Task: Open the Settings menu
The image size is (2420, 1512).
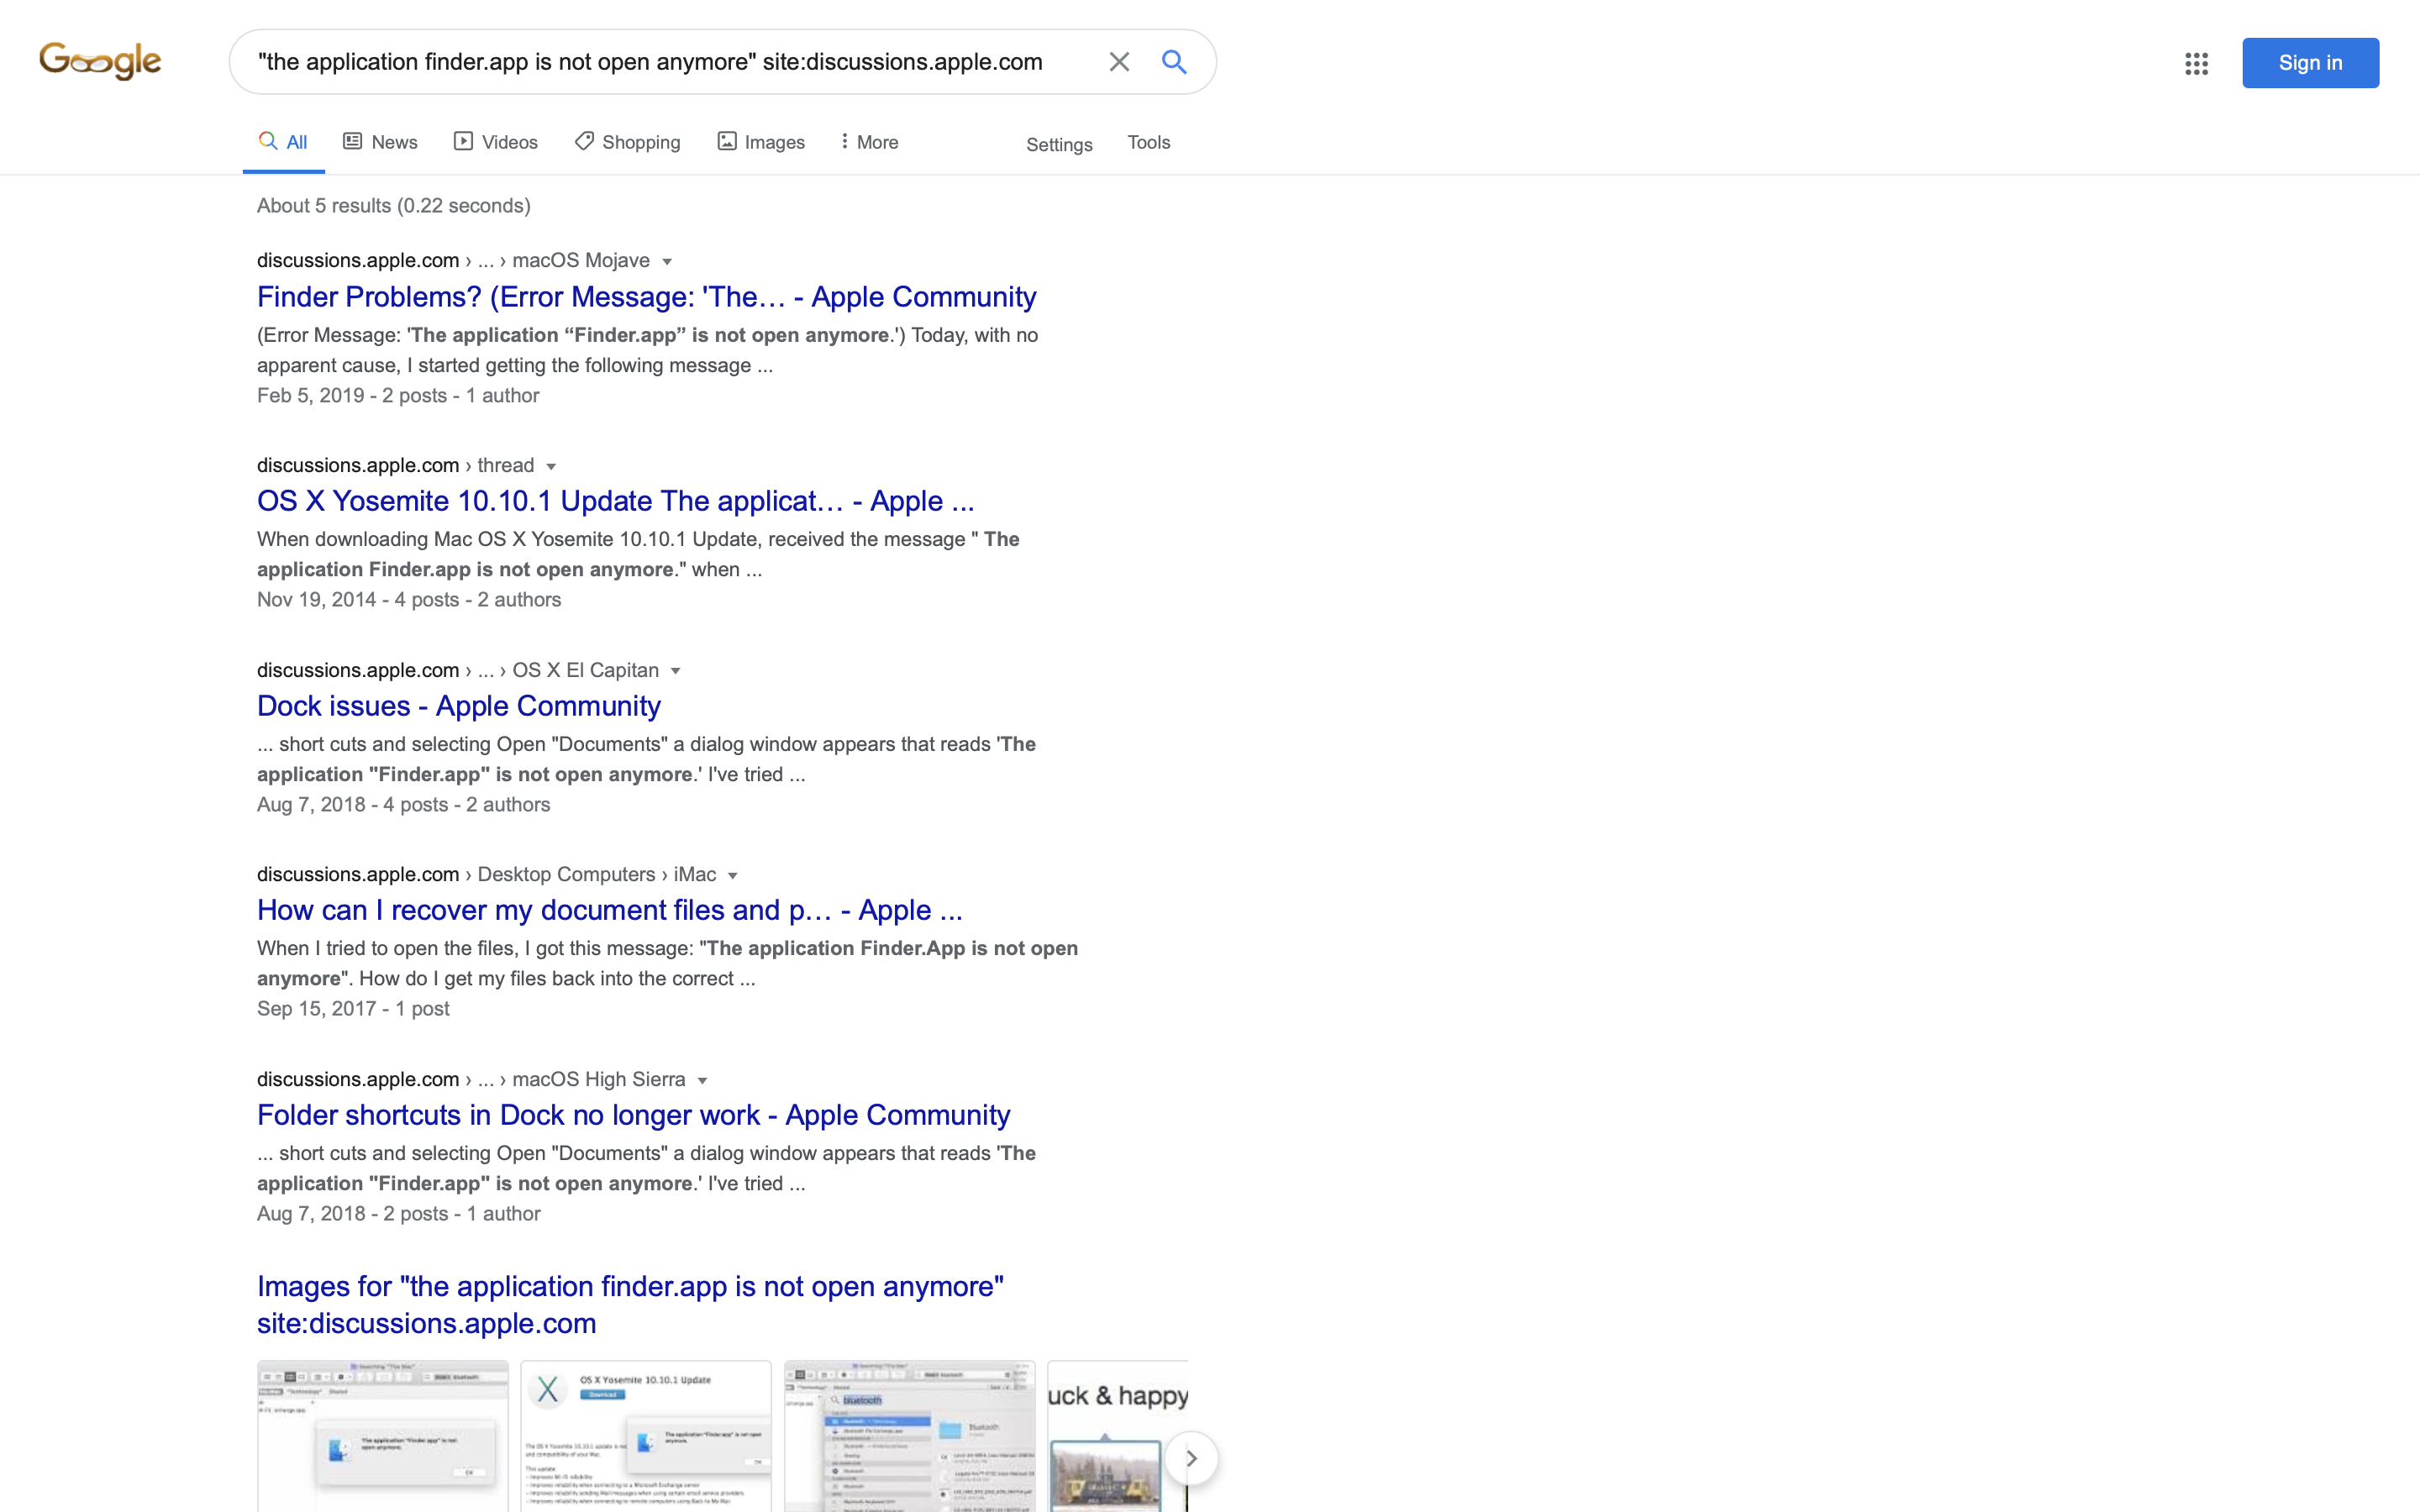Action: click(x=1059, y=144)
